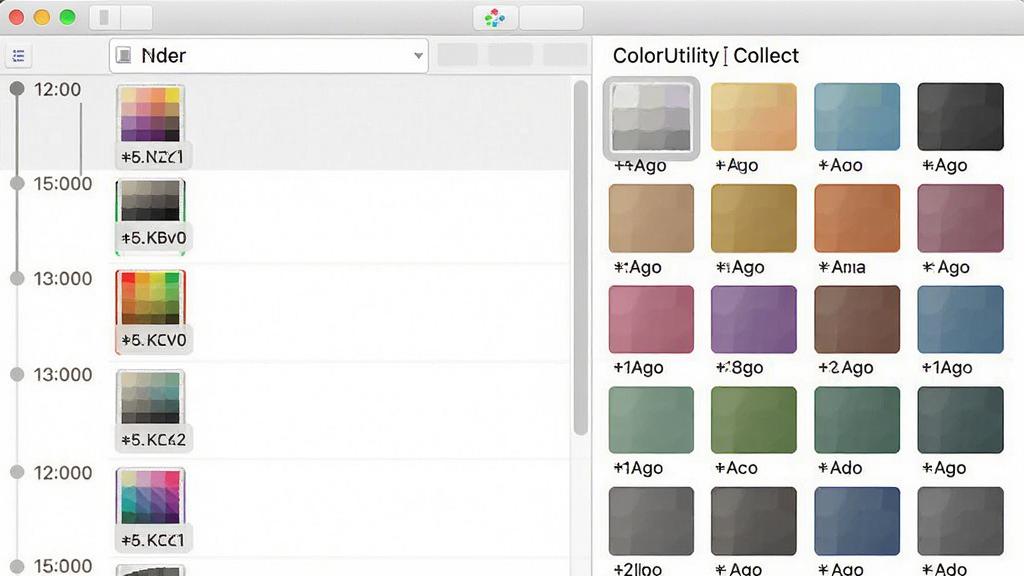Image resolution: width=1024 pixels, height=576 pixels.
Task: Click the list view icon in the sidebar header
Action: [x=18, y=56]
